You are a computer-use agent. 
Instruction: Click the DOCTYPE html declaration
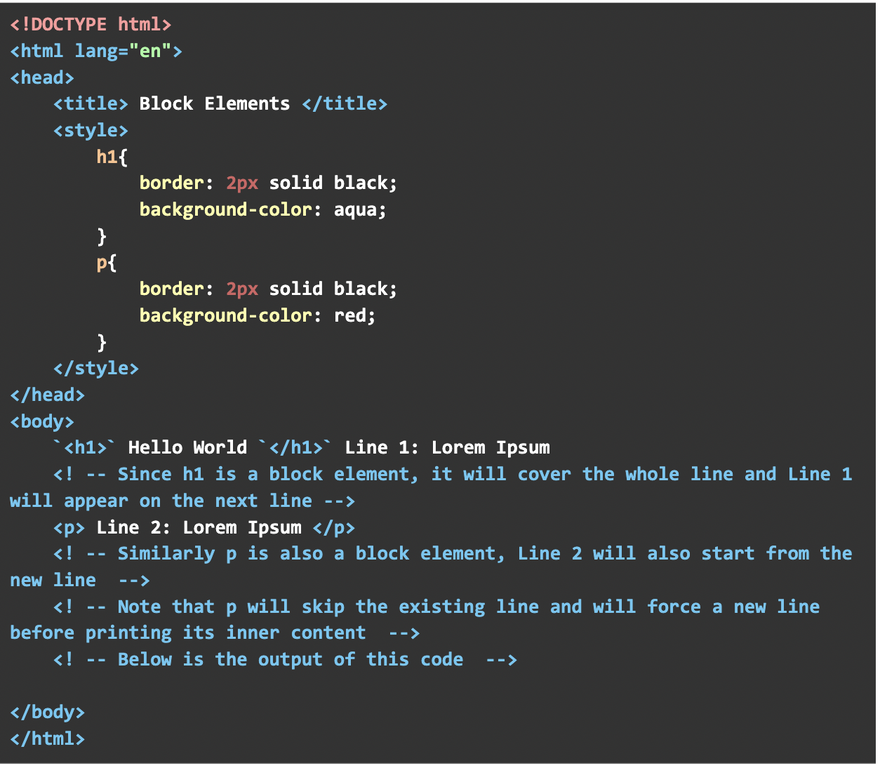(x=90, y=24)
